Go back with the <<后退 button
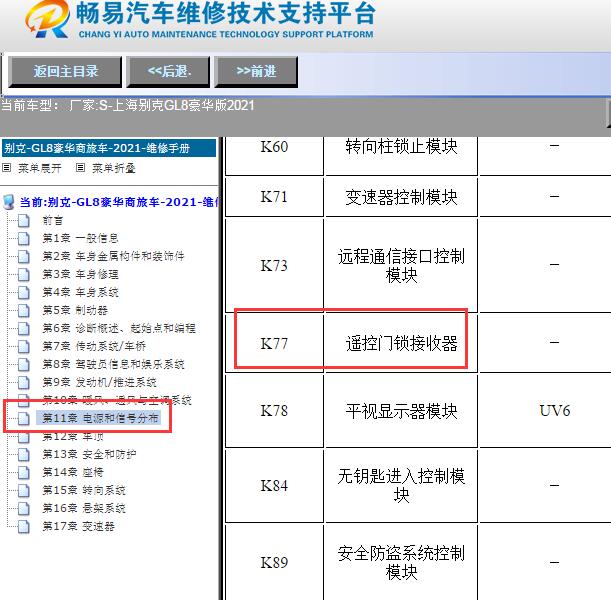Viewport: 611px width, 600px height. pos(168,72)
